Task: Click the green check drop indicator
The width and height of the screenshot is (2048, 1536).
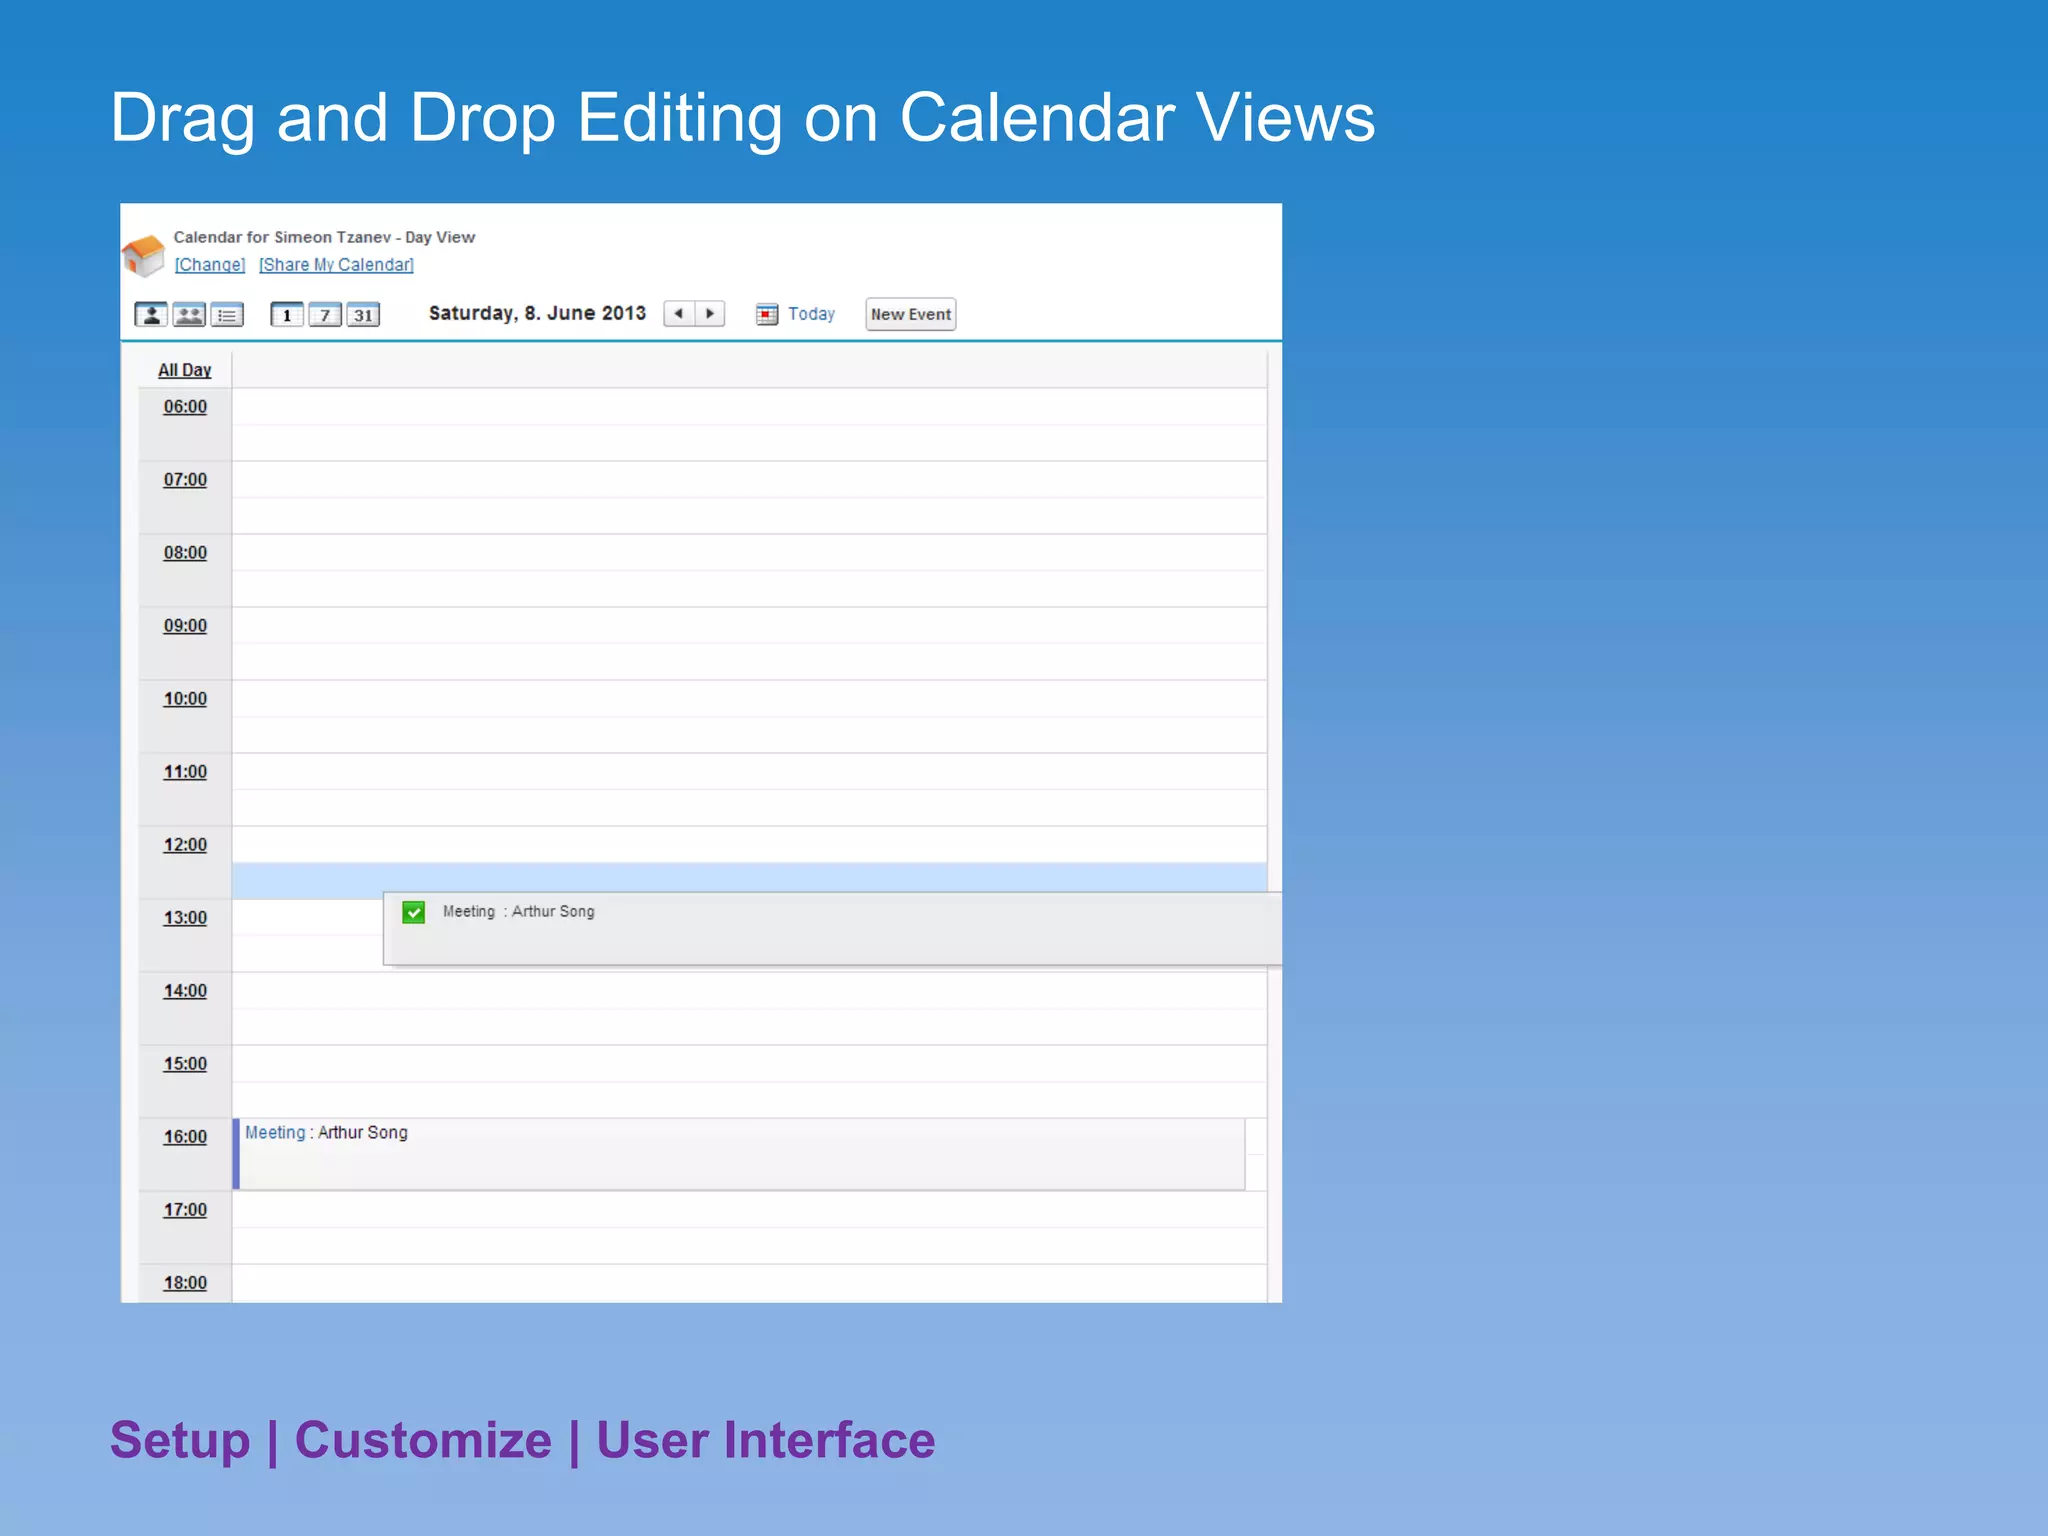Action: [x=414, y=912]
